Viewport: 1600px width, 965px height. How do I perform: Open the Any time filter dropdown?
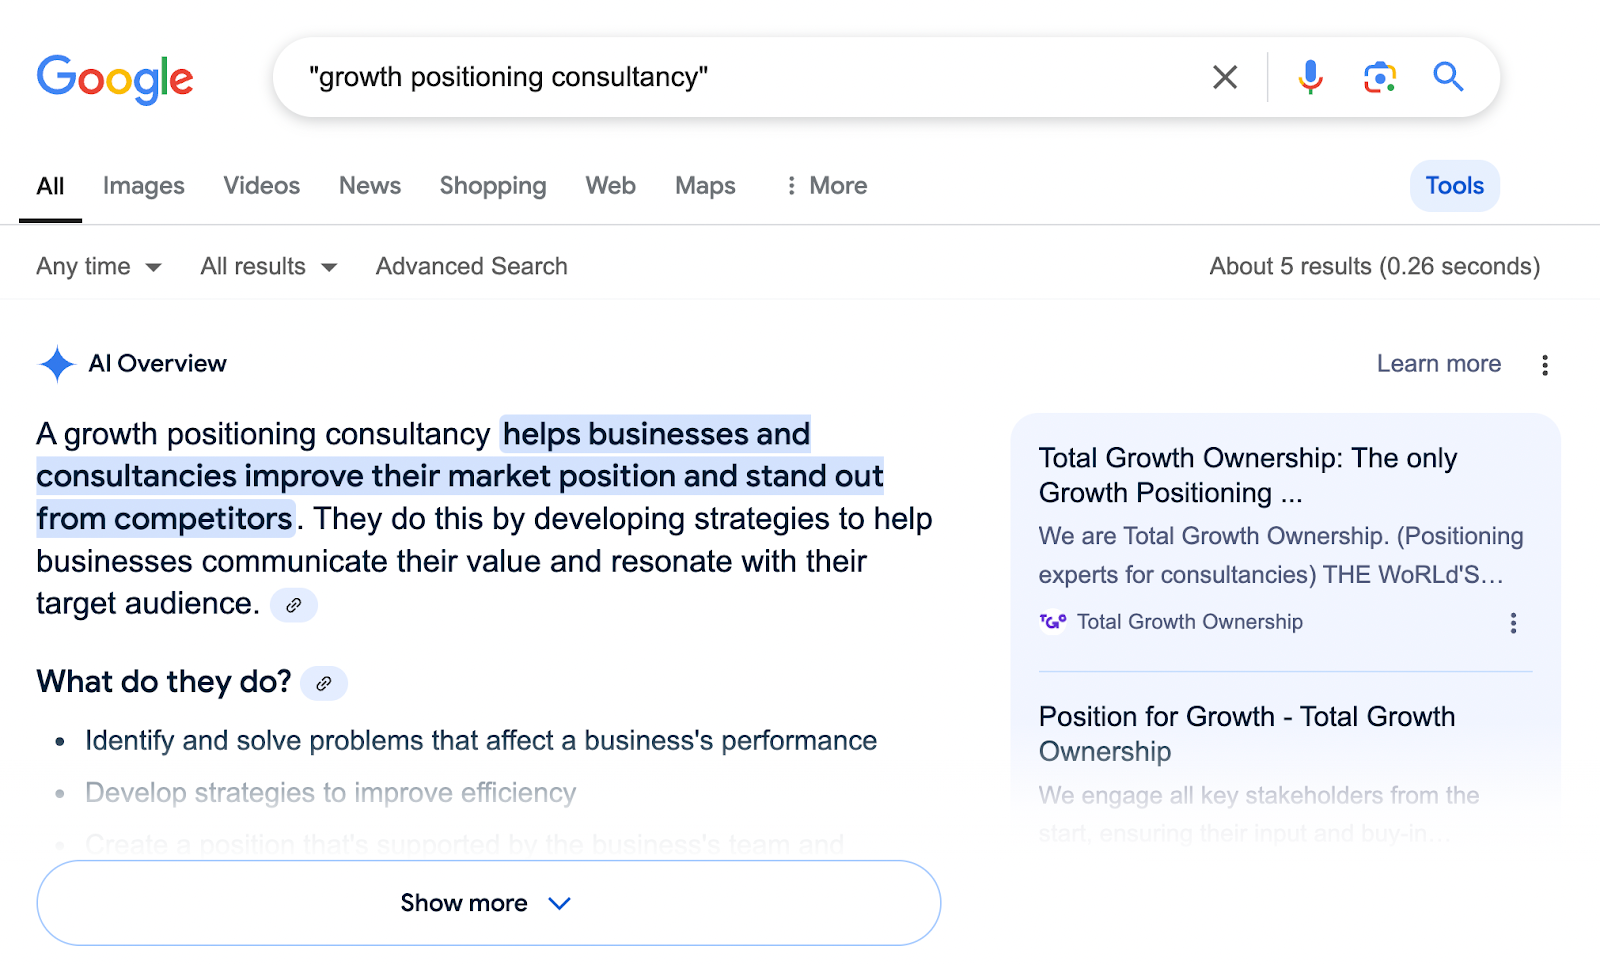(x=99, y=267)
